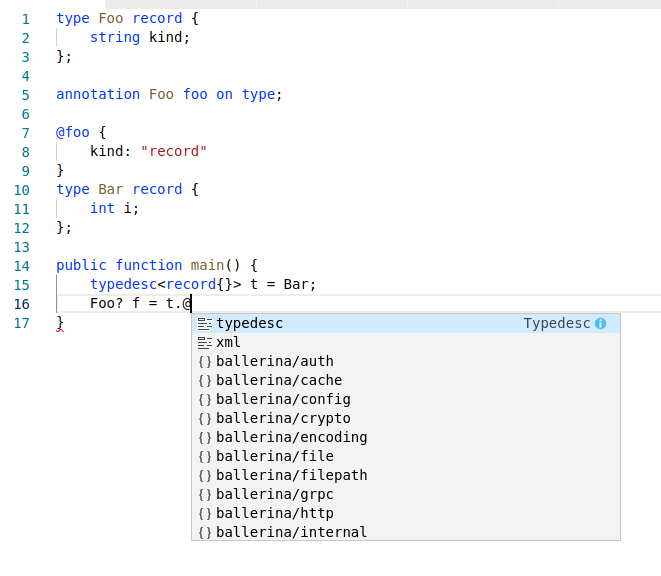Click braces icon next to ballerina/auth
This screenshot has height=576, width=661.
[205, 362]
